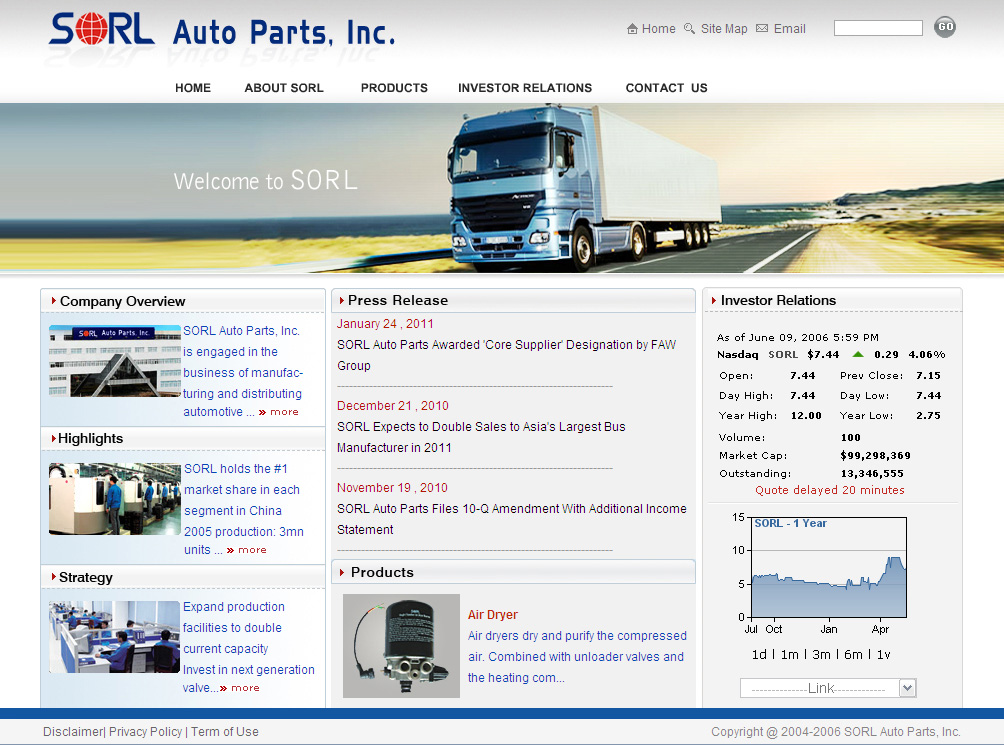Select the 3m chart range
Image resolution: width=1004 pixels, height=745 pixels.
(x=822, y=655)
